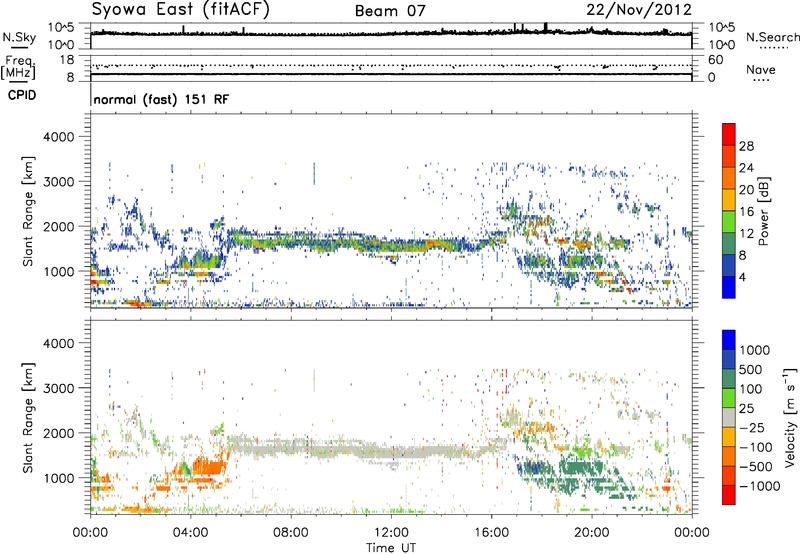The image size is (800, 554).
Task: Select the 20:00 time tick label
Action: [591, 533]
